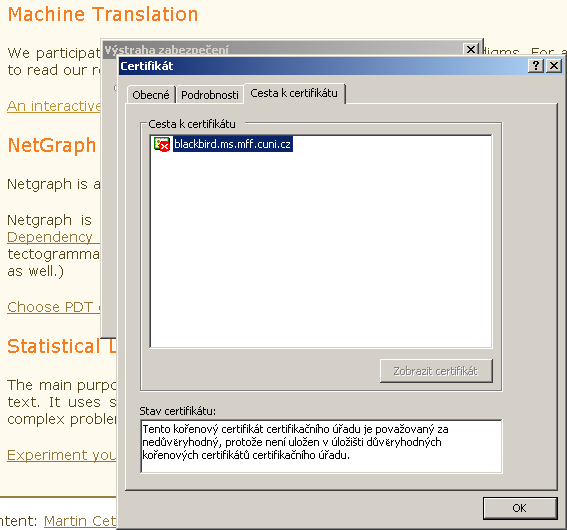This screenshot has width=567, height=530.
Task: Click the Experiment you link
Action: pos(61,455)
